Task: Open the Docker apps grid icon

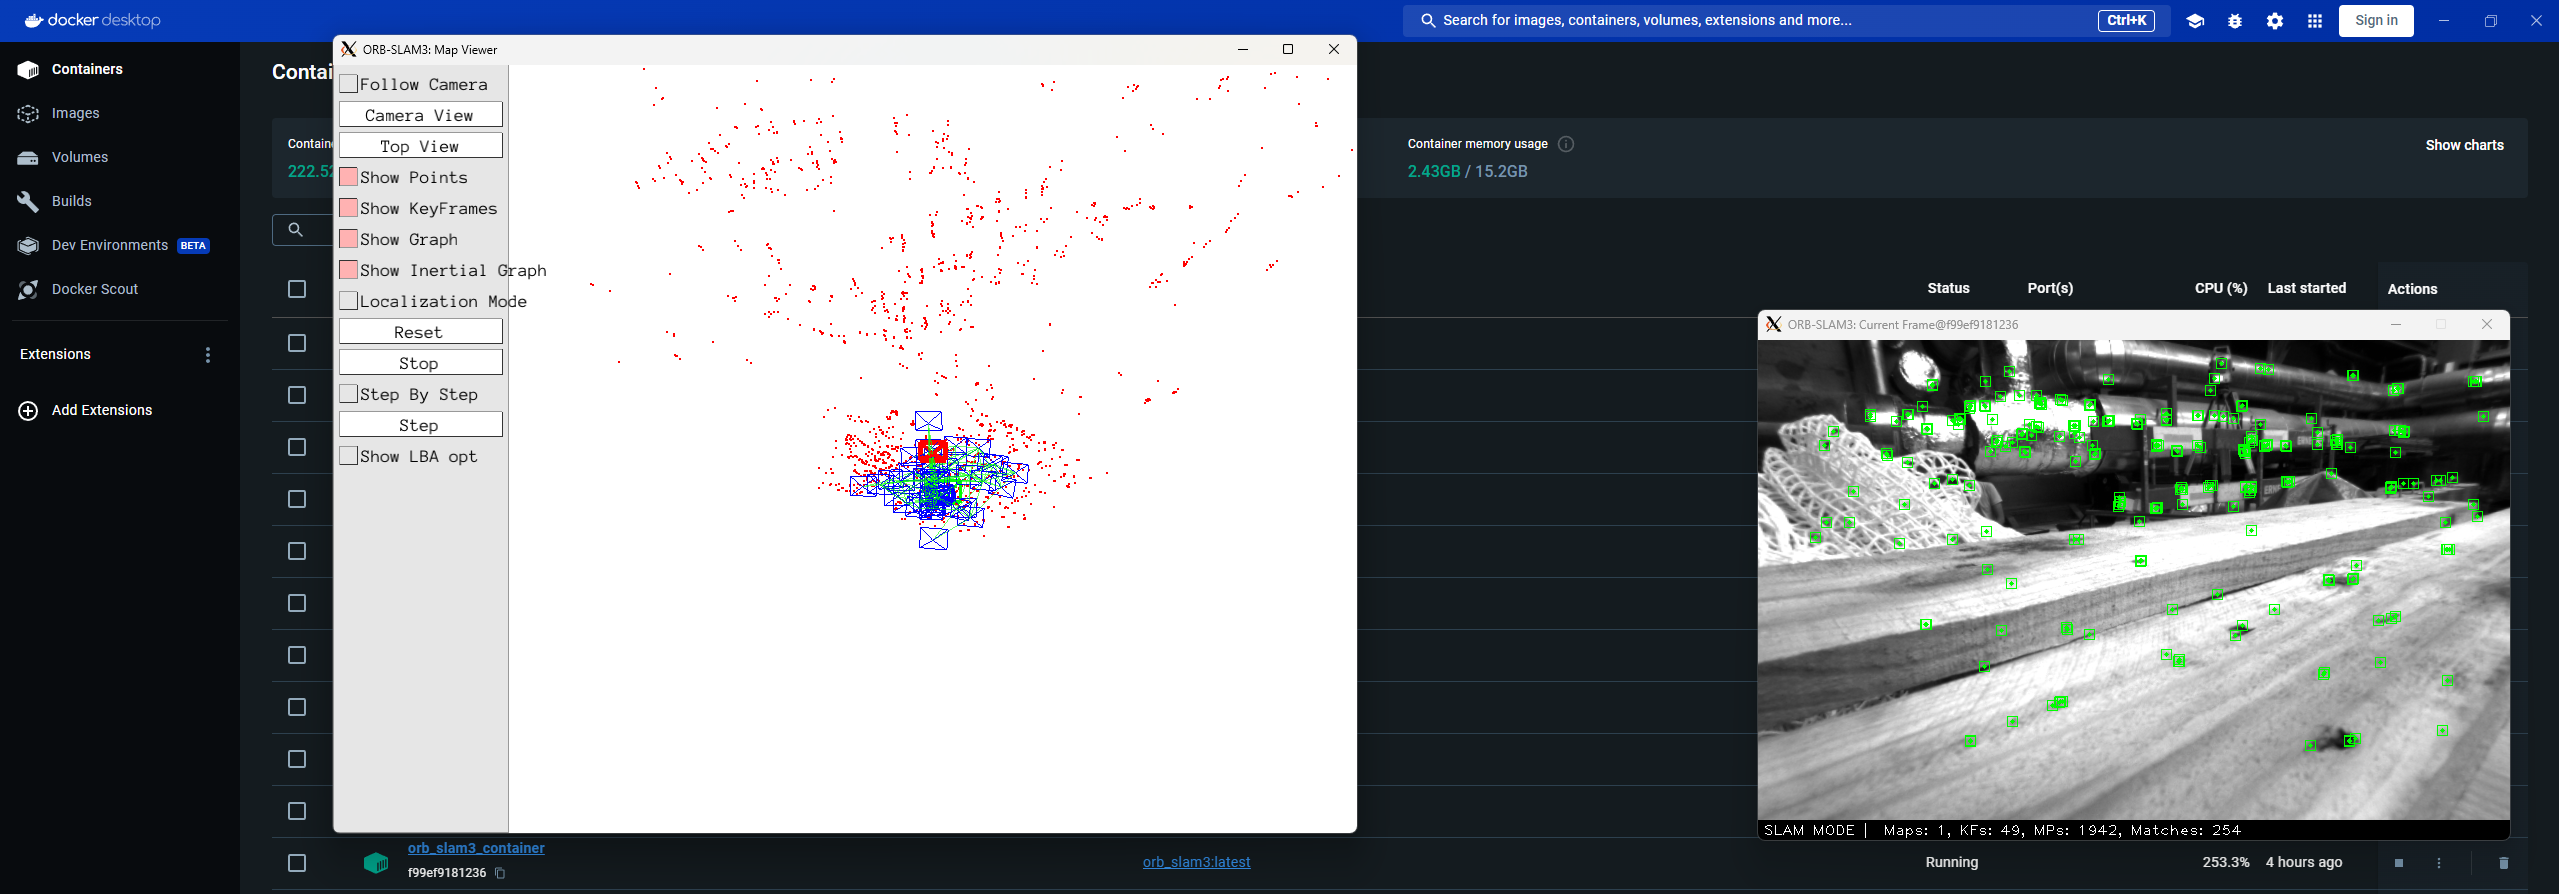Action: pyautogui.click(x=2315, y=21)
